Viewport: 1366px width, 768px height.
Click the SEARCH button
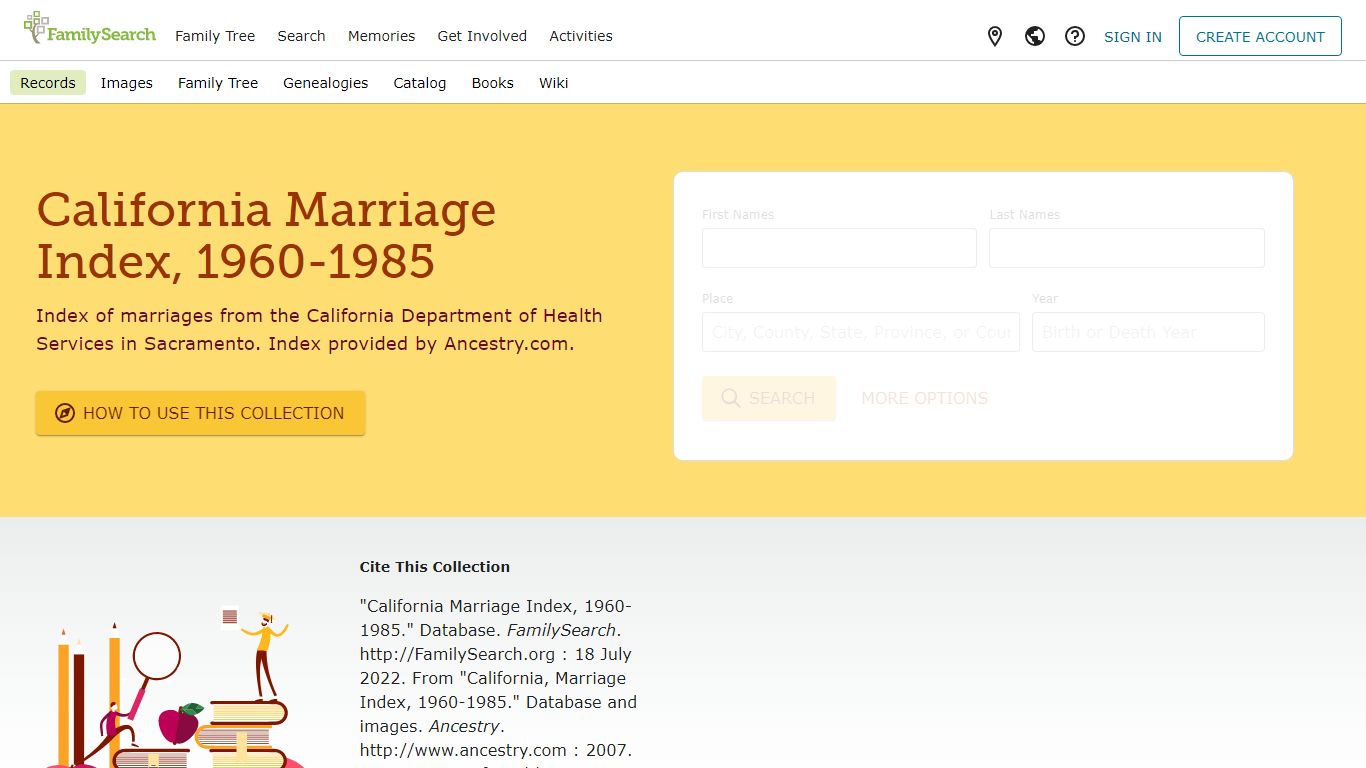[x=769, y=398]
